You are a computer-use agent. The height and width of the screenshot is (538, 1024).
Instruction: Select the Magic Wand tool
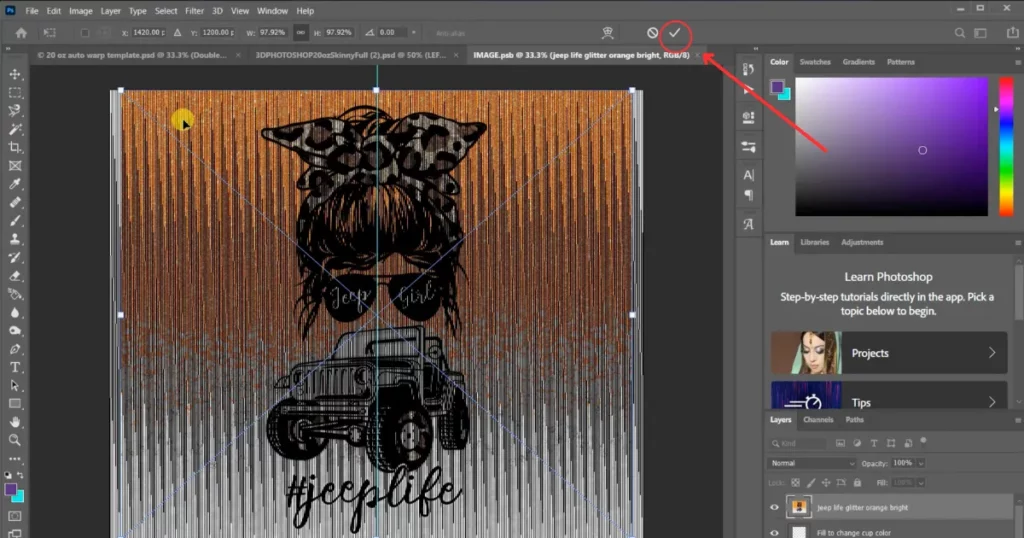tap(15, 129)
